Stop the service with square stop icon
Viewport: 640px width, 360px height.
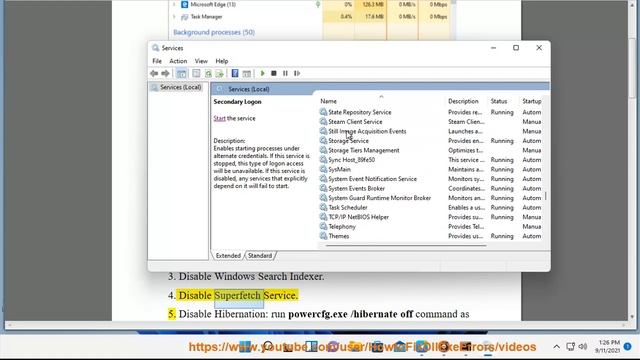(x=274, y=73)
